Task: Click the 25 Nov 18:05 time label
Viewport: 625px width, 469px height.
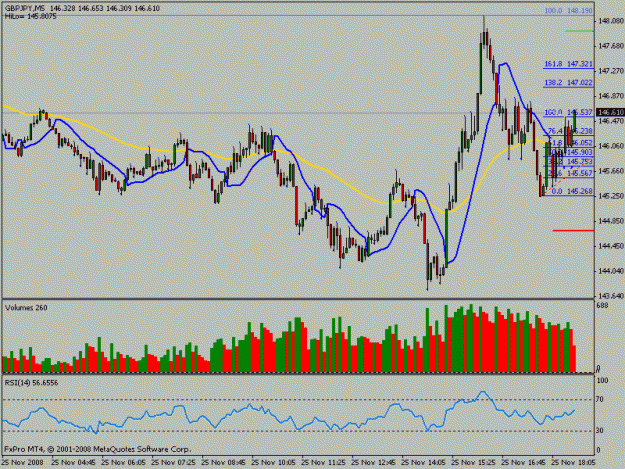Action: pyautogui.click(x=573, y=463)
